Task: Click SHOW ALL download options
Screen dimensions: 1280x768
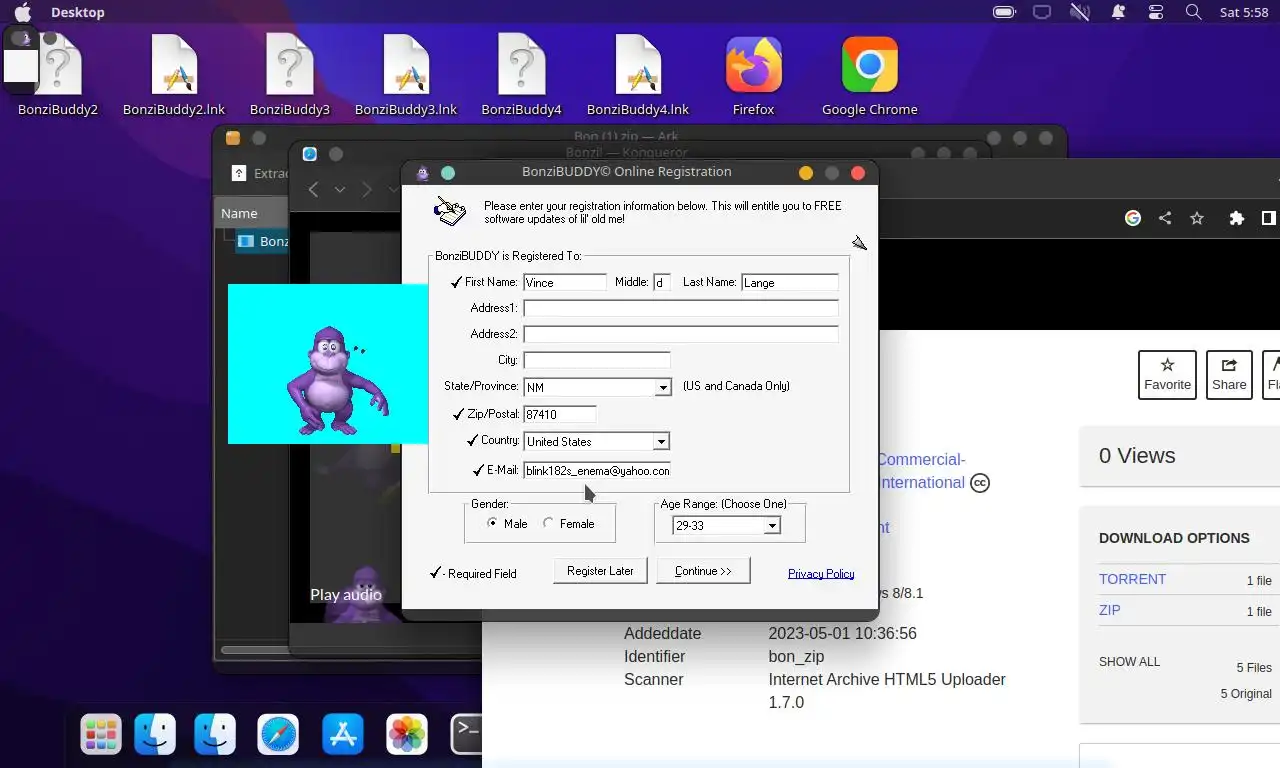Action: point(1129,662)
